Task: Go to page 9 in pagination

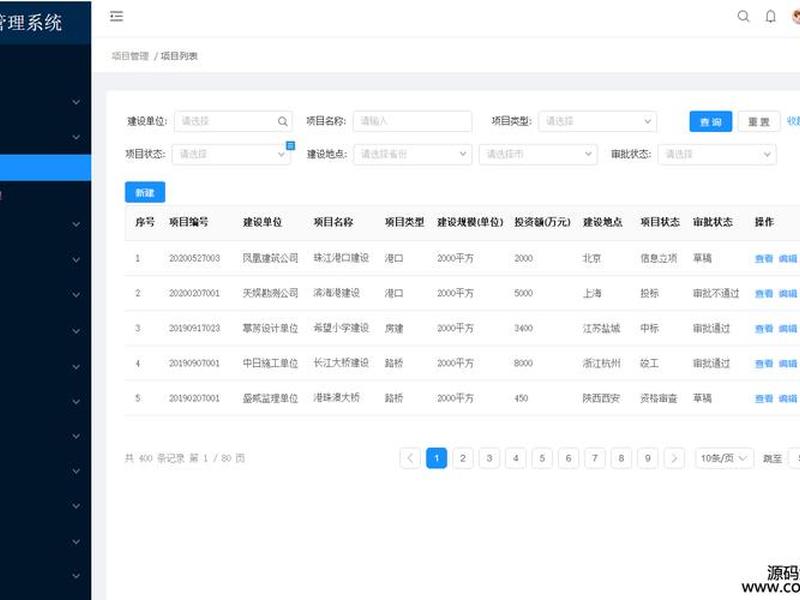Action: pos(647,458)
